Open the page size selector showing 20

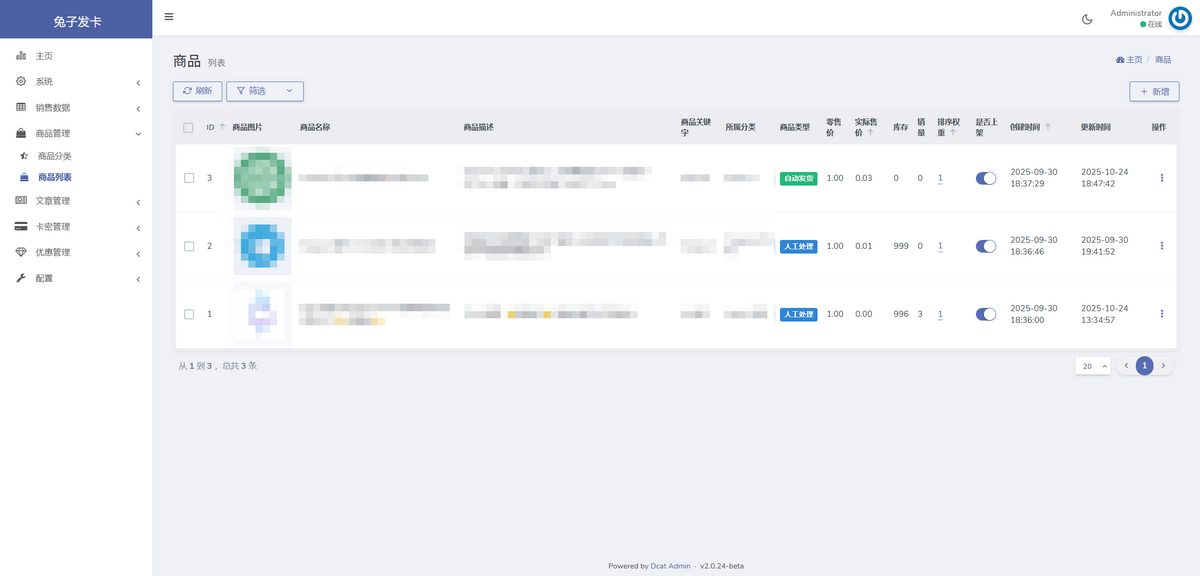tap(1092, 366)
